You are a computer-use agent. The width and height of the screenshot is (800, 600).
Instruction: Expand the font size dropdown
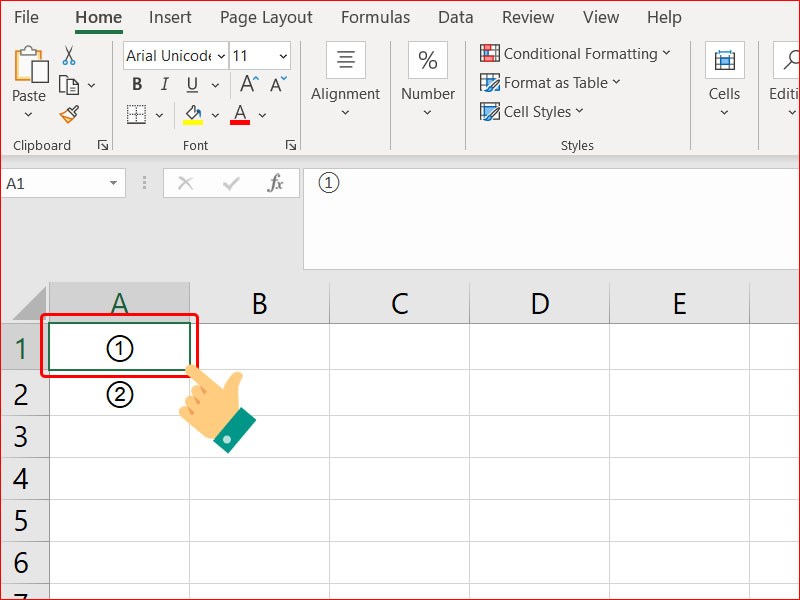pos(283,56)
